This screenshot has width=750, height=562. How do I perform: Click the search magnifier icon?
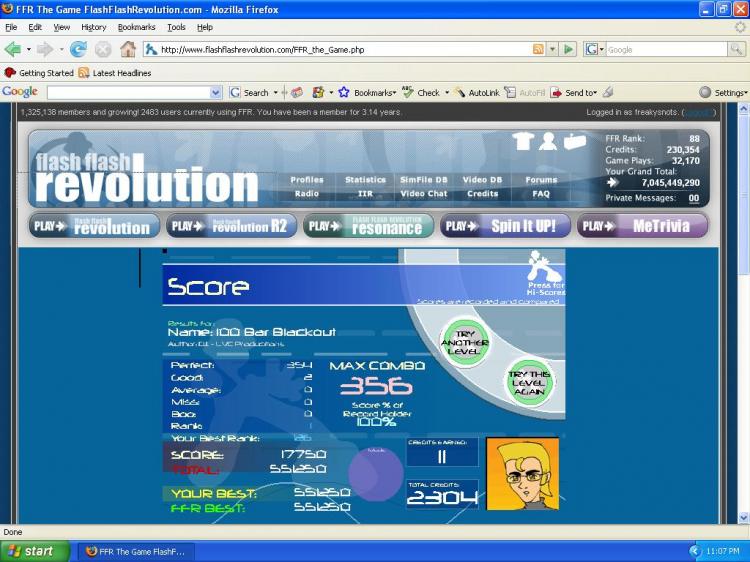pos(736,49)
